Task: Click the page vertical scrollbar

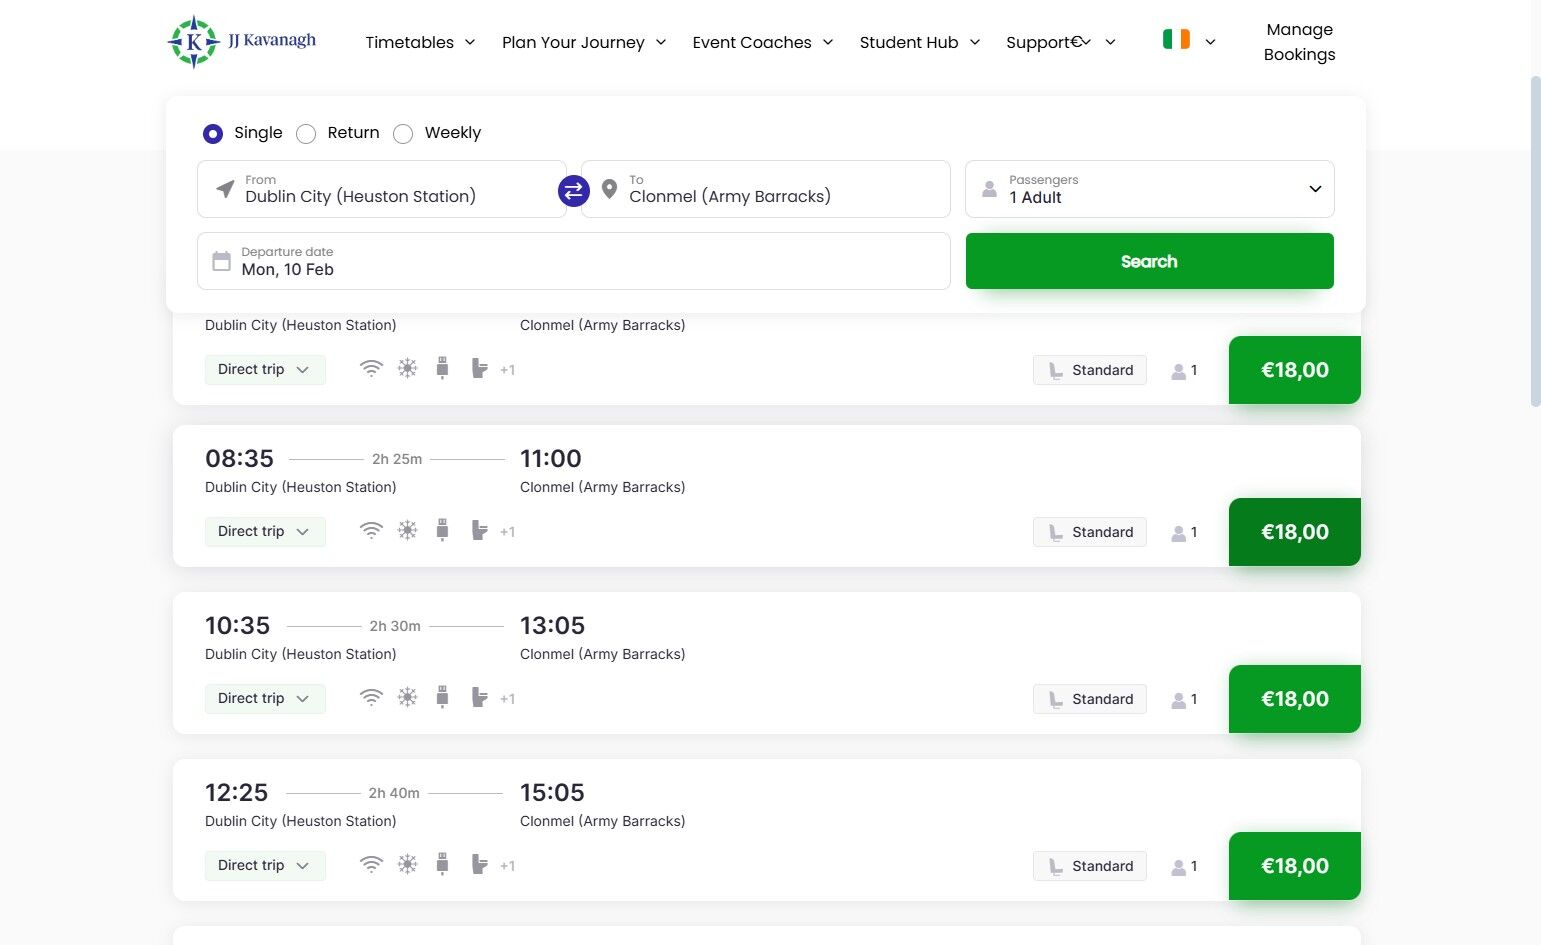Action: (1535, 240)
